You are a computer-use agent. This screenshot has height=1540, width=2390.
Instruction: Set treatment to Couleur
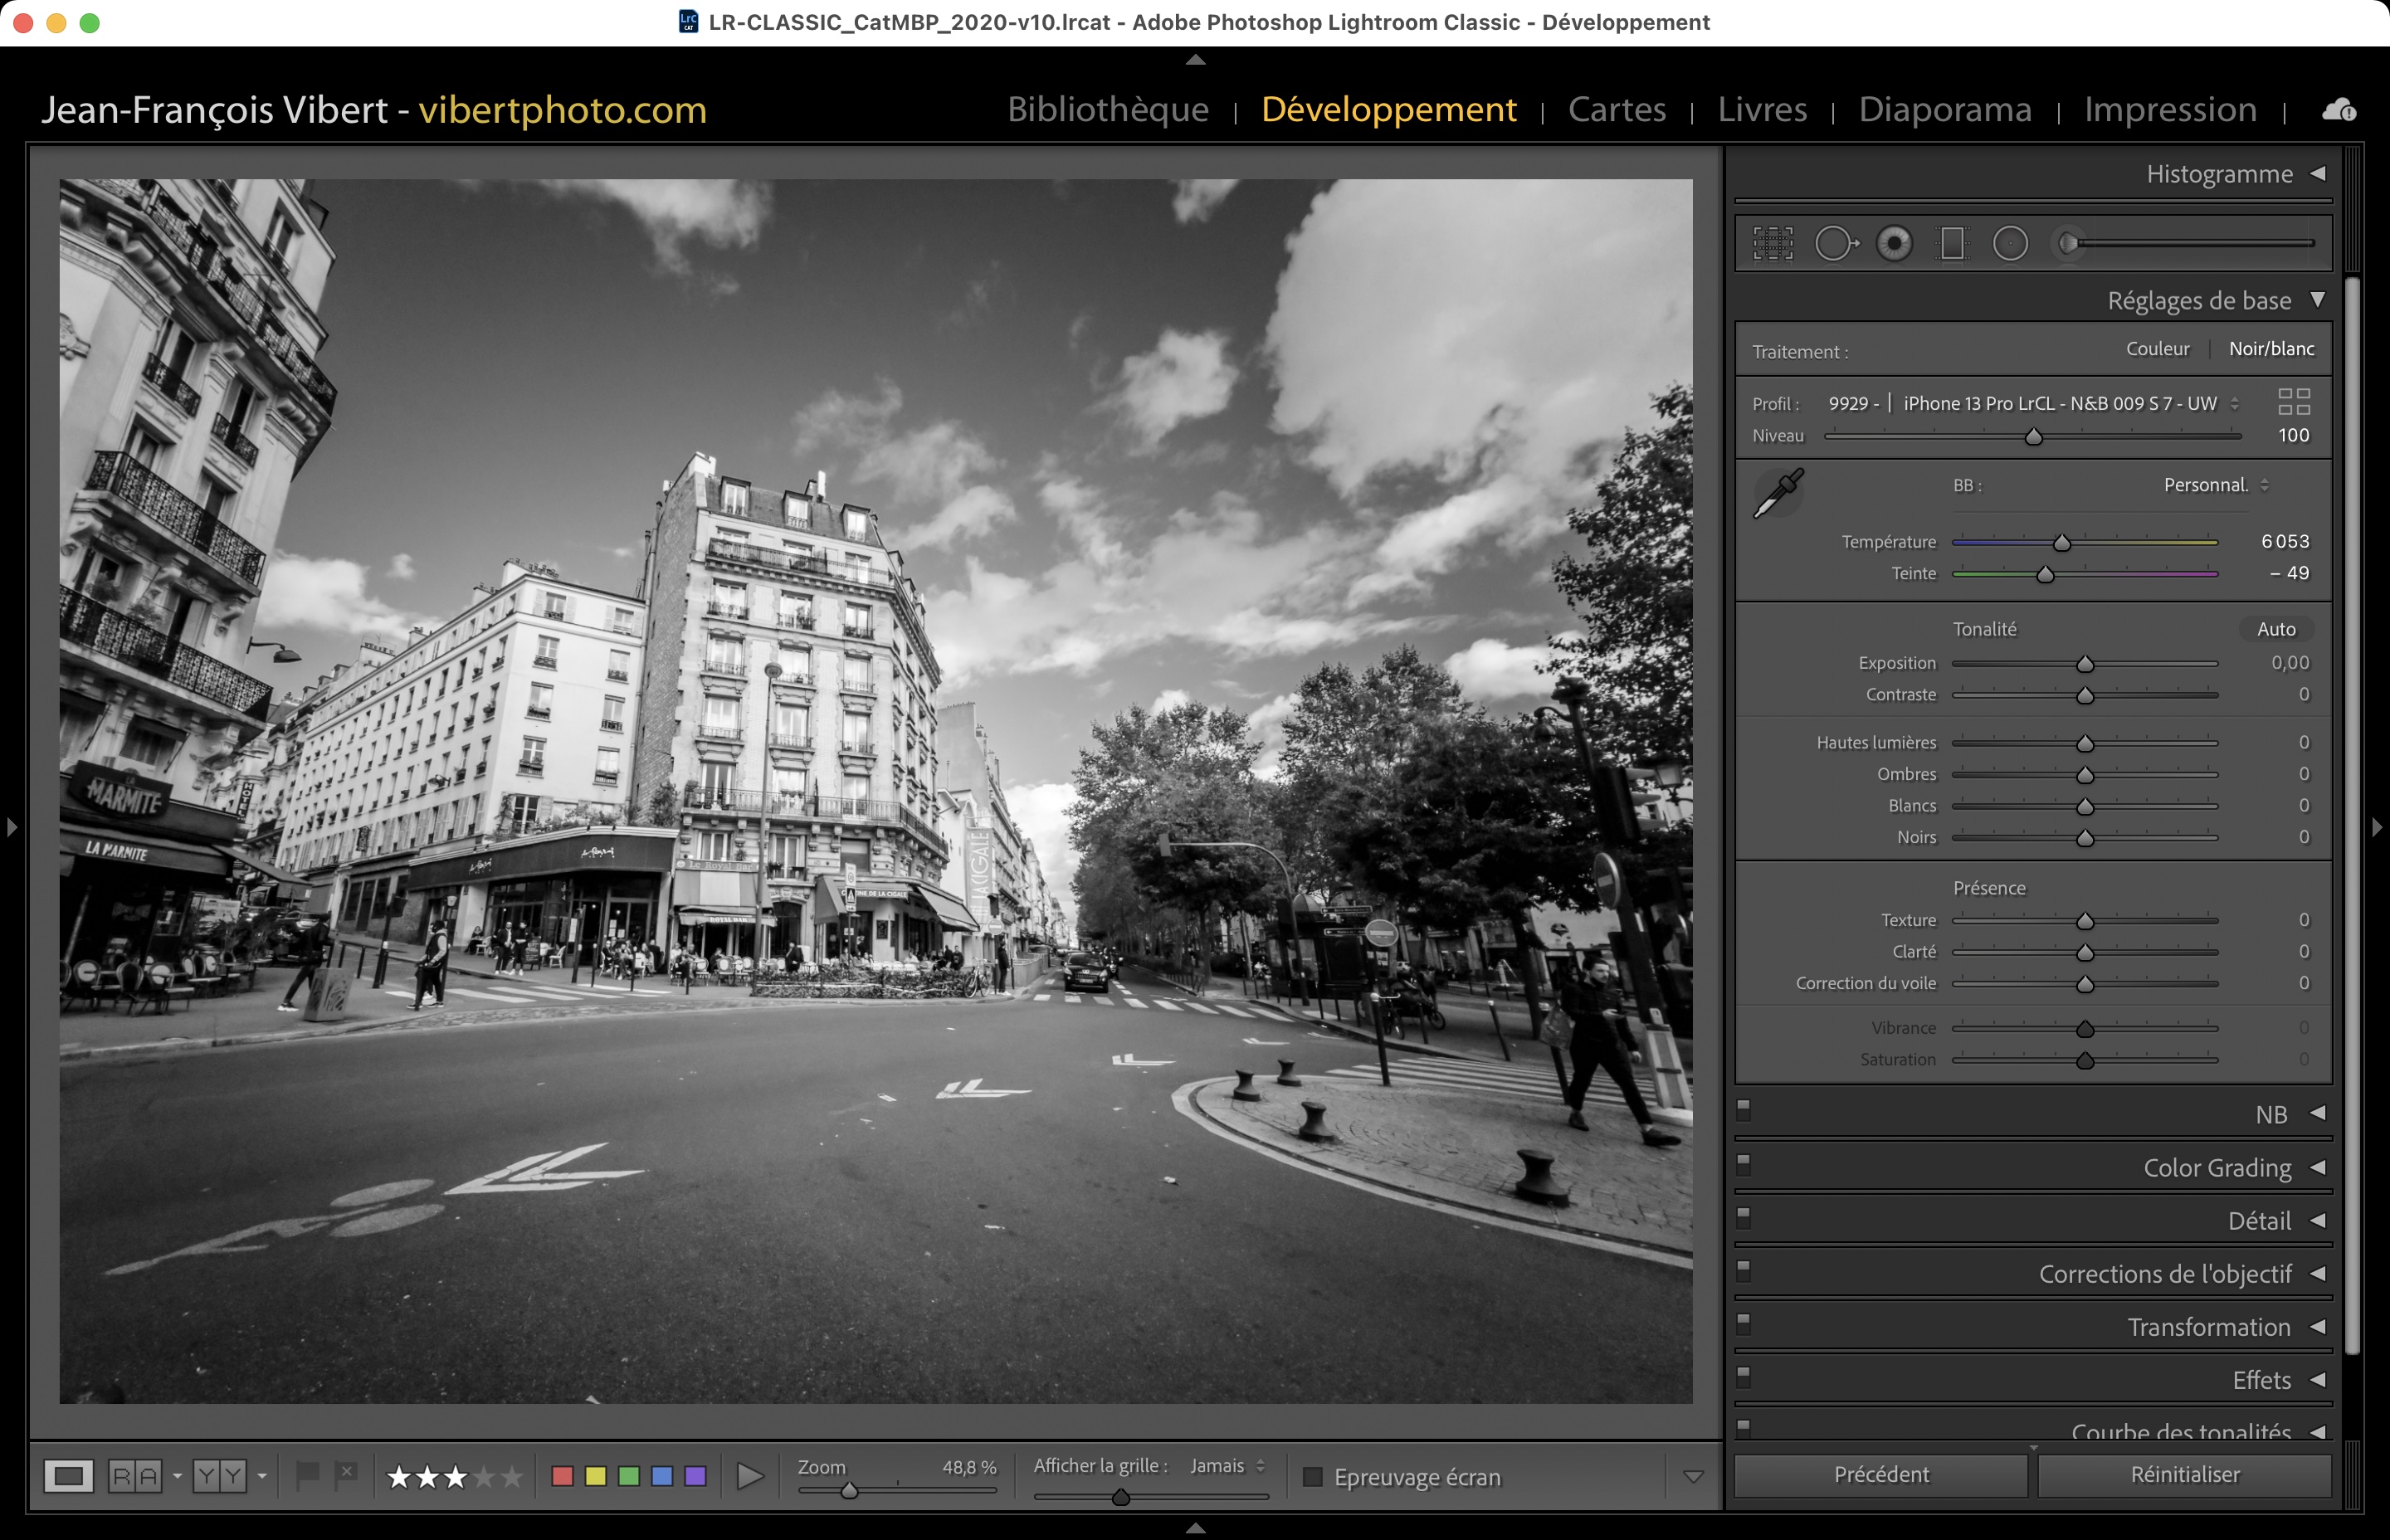coord(2157,349)
